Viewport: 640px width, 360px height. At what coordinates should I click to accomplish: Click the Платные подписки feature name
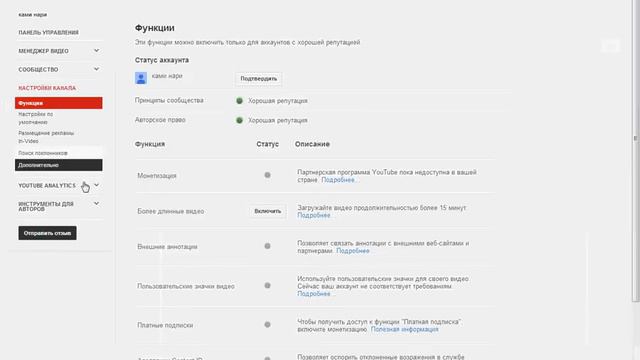point(165,325)
